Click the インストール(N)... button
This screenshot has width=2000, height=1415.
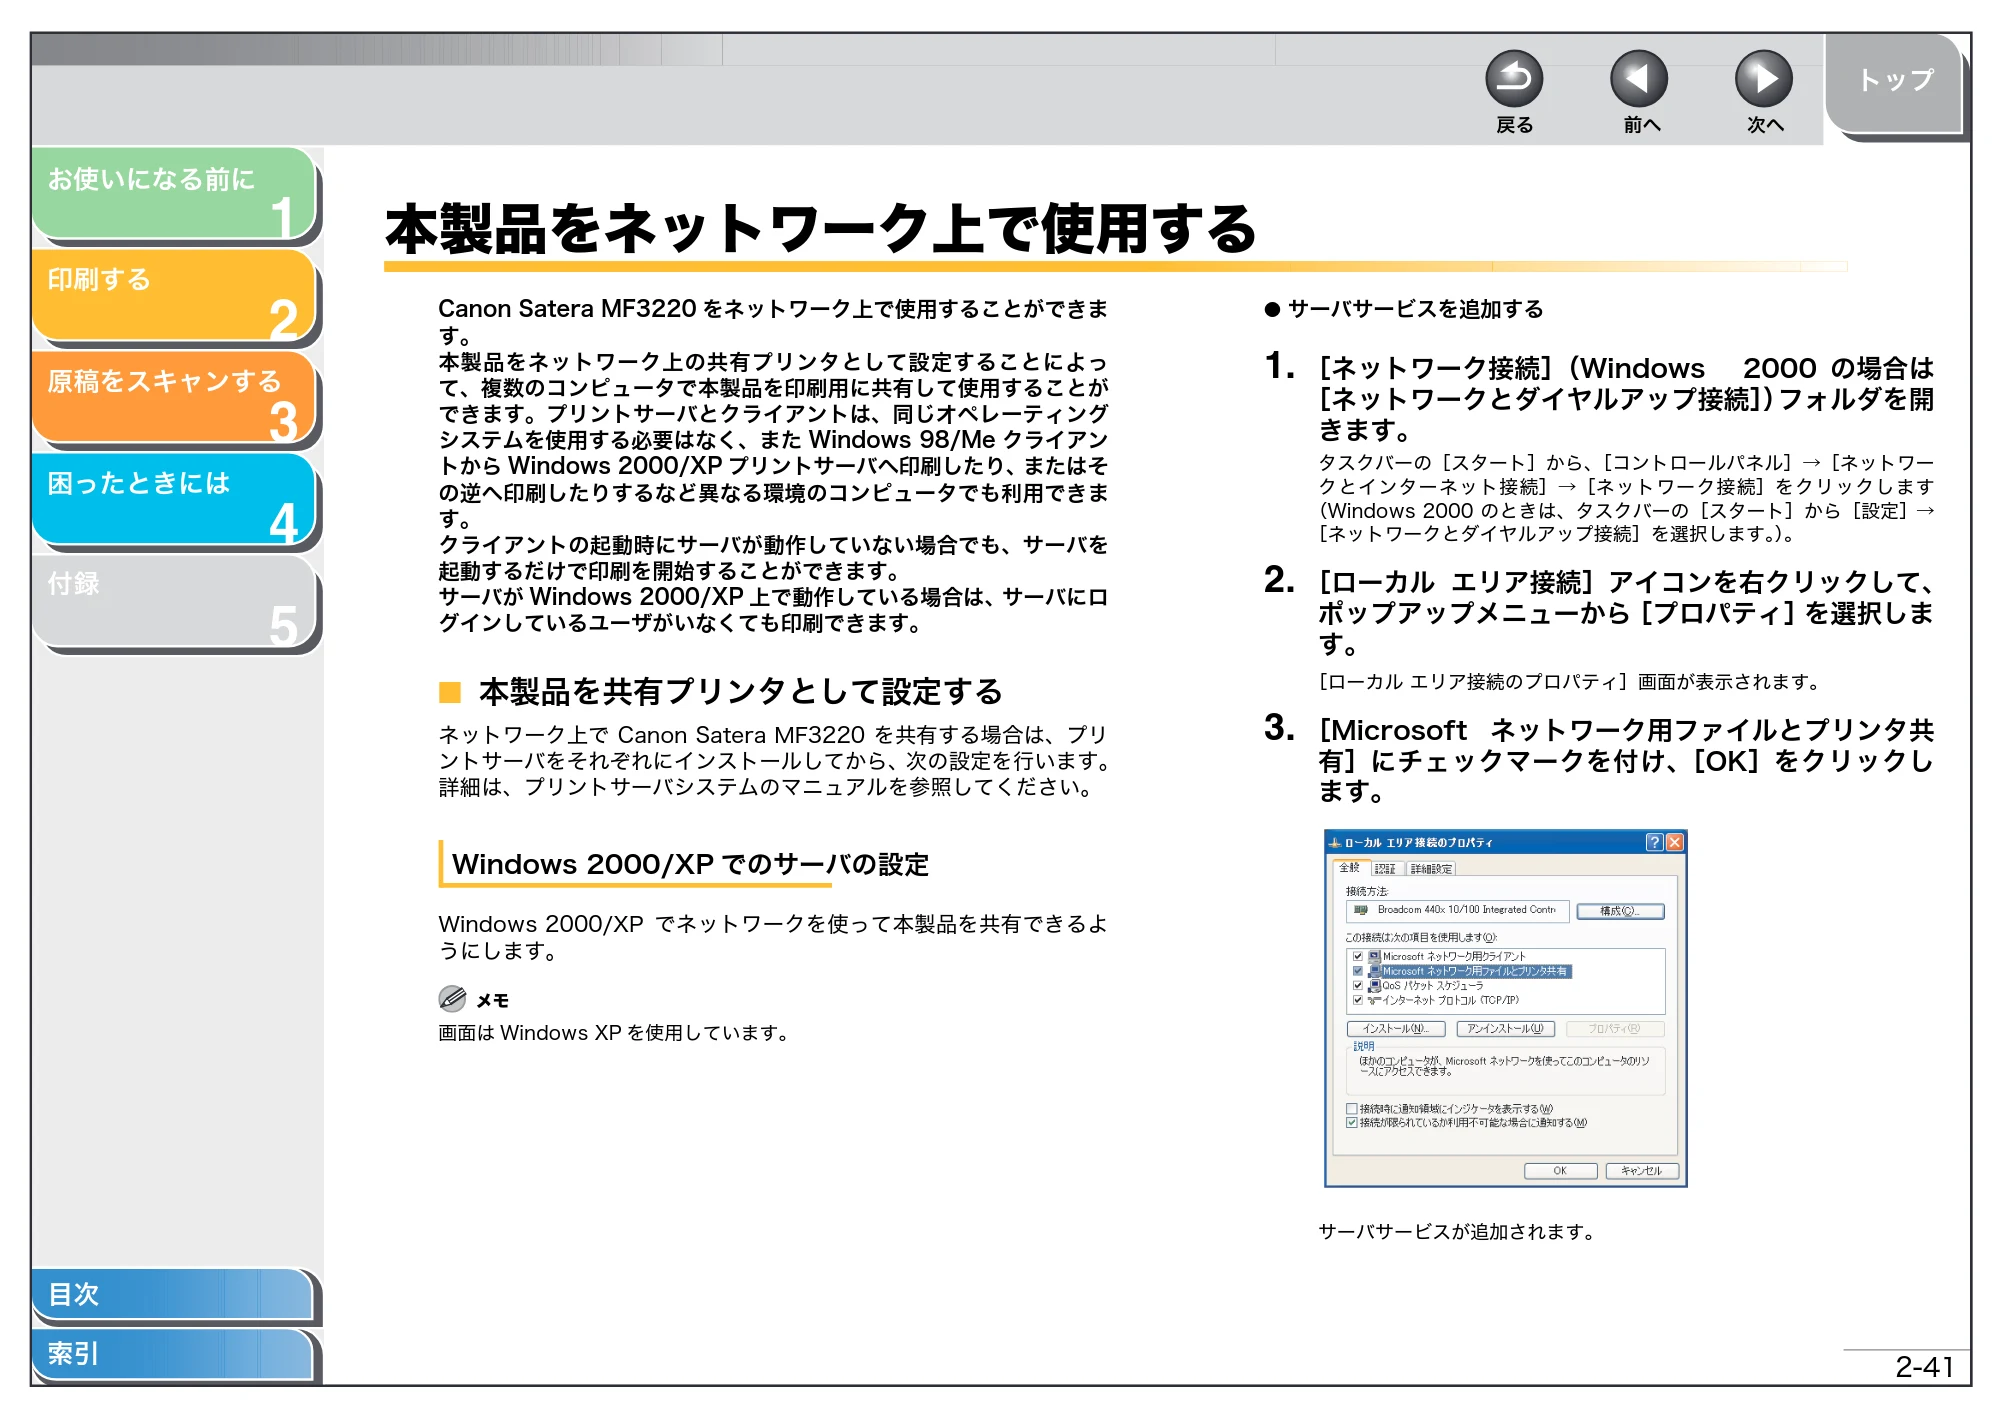click(x=1396, y=1029)
